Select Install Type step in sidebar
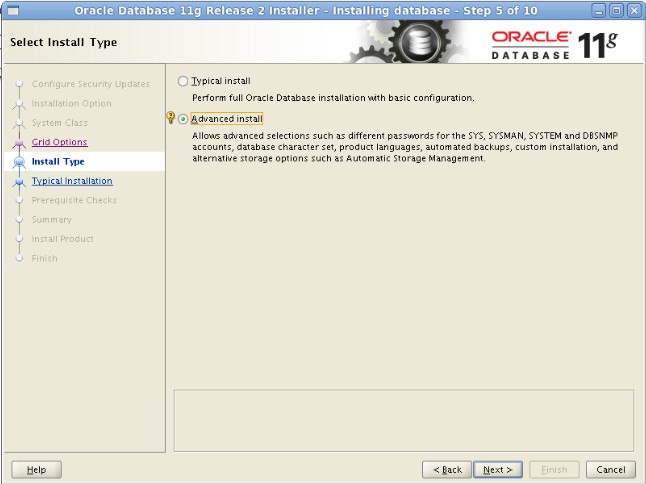Viewport: 646px width, 484px height. [x=58, y=161]
